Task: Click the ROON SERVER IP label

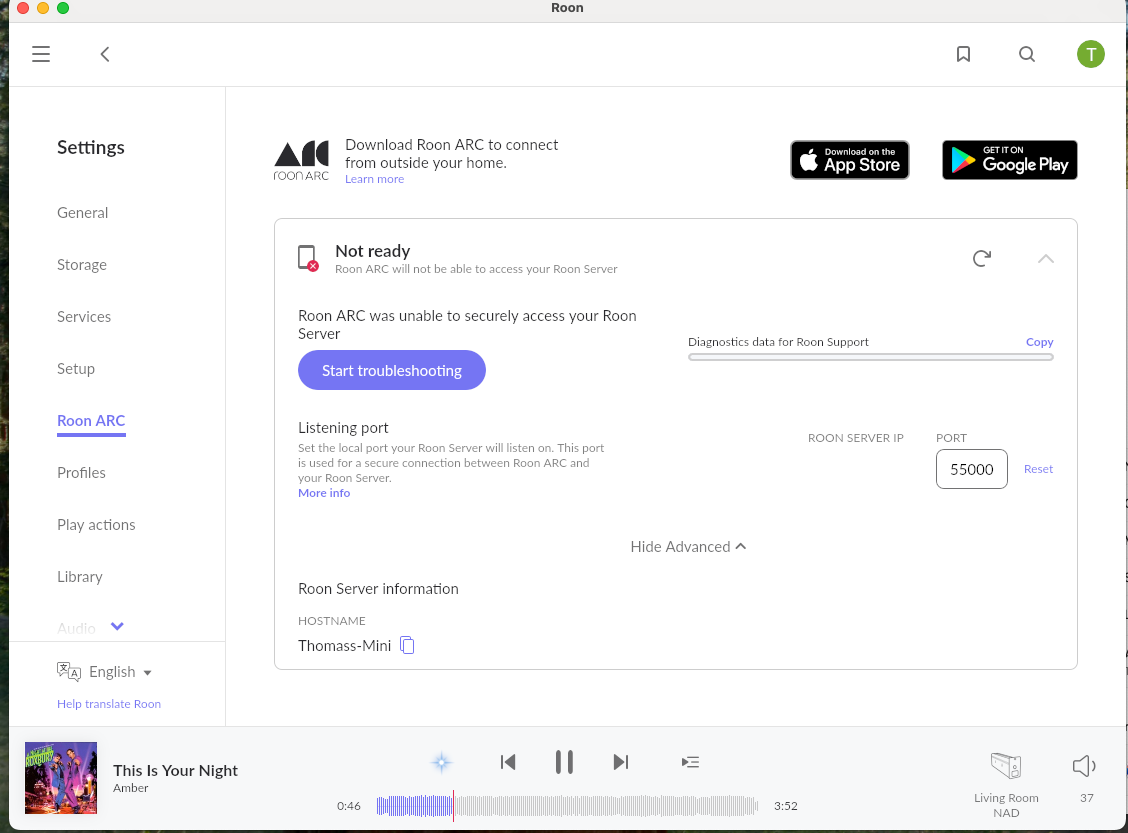Action: pyautogui.click(x=855, y=438)
